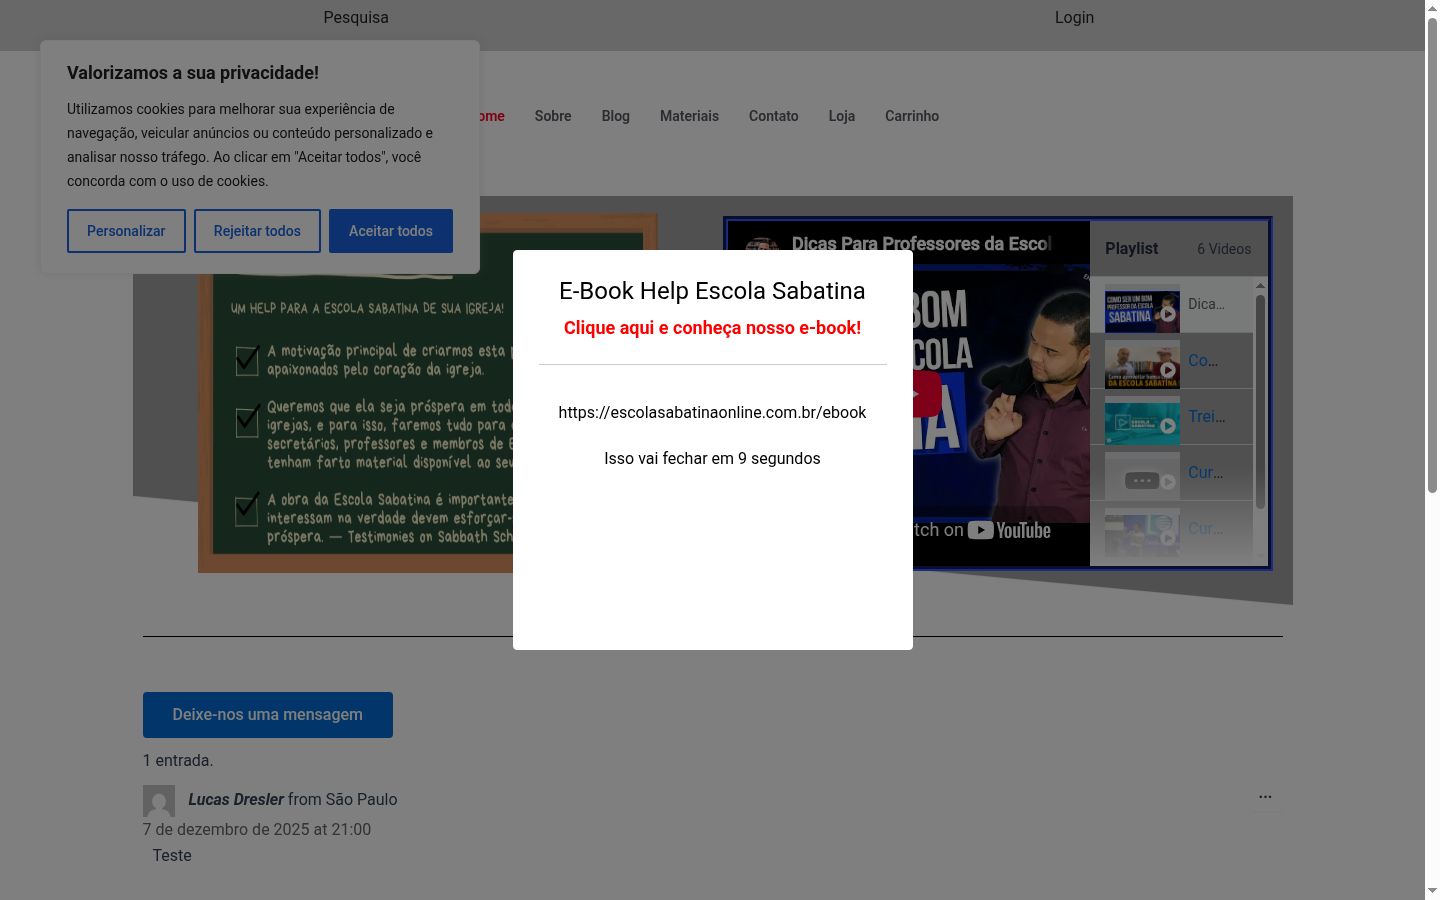Reject all cookies with Rejeitar todos

point(257,231)
